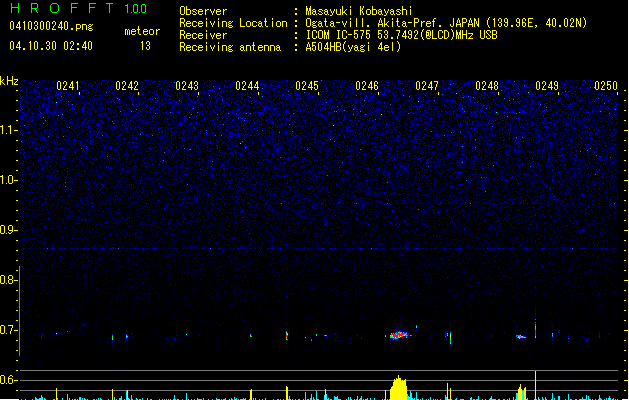Click the kHz axis unit label
This screenshot has width=629, height=400.
[x=9, y=81]
